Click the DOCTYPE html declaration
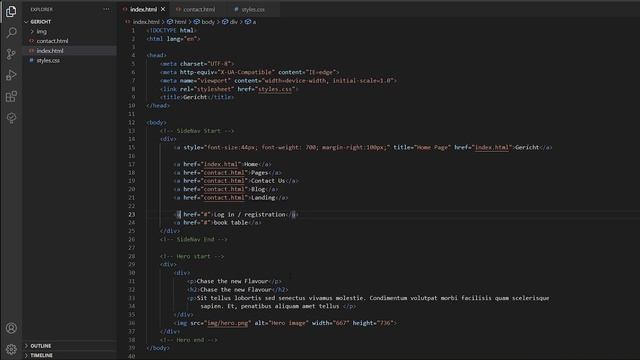Screen dimensions: 640x360 pos(171,30)
